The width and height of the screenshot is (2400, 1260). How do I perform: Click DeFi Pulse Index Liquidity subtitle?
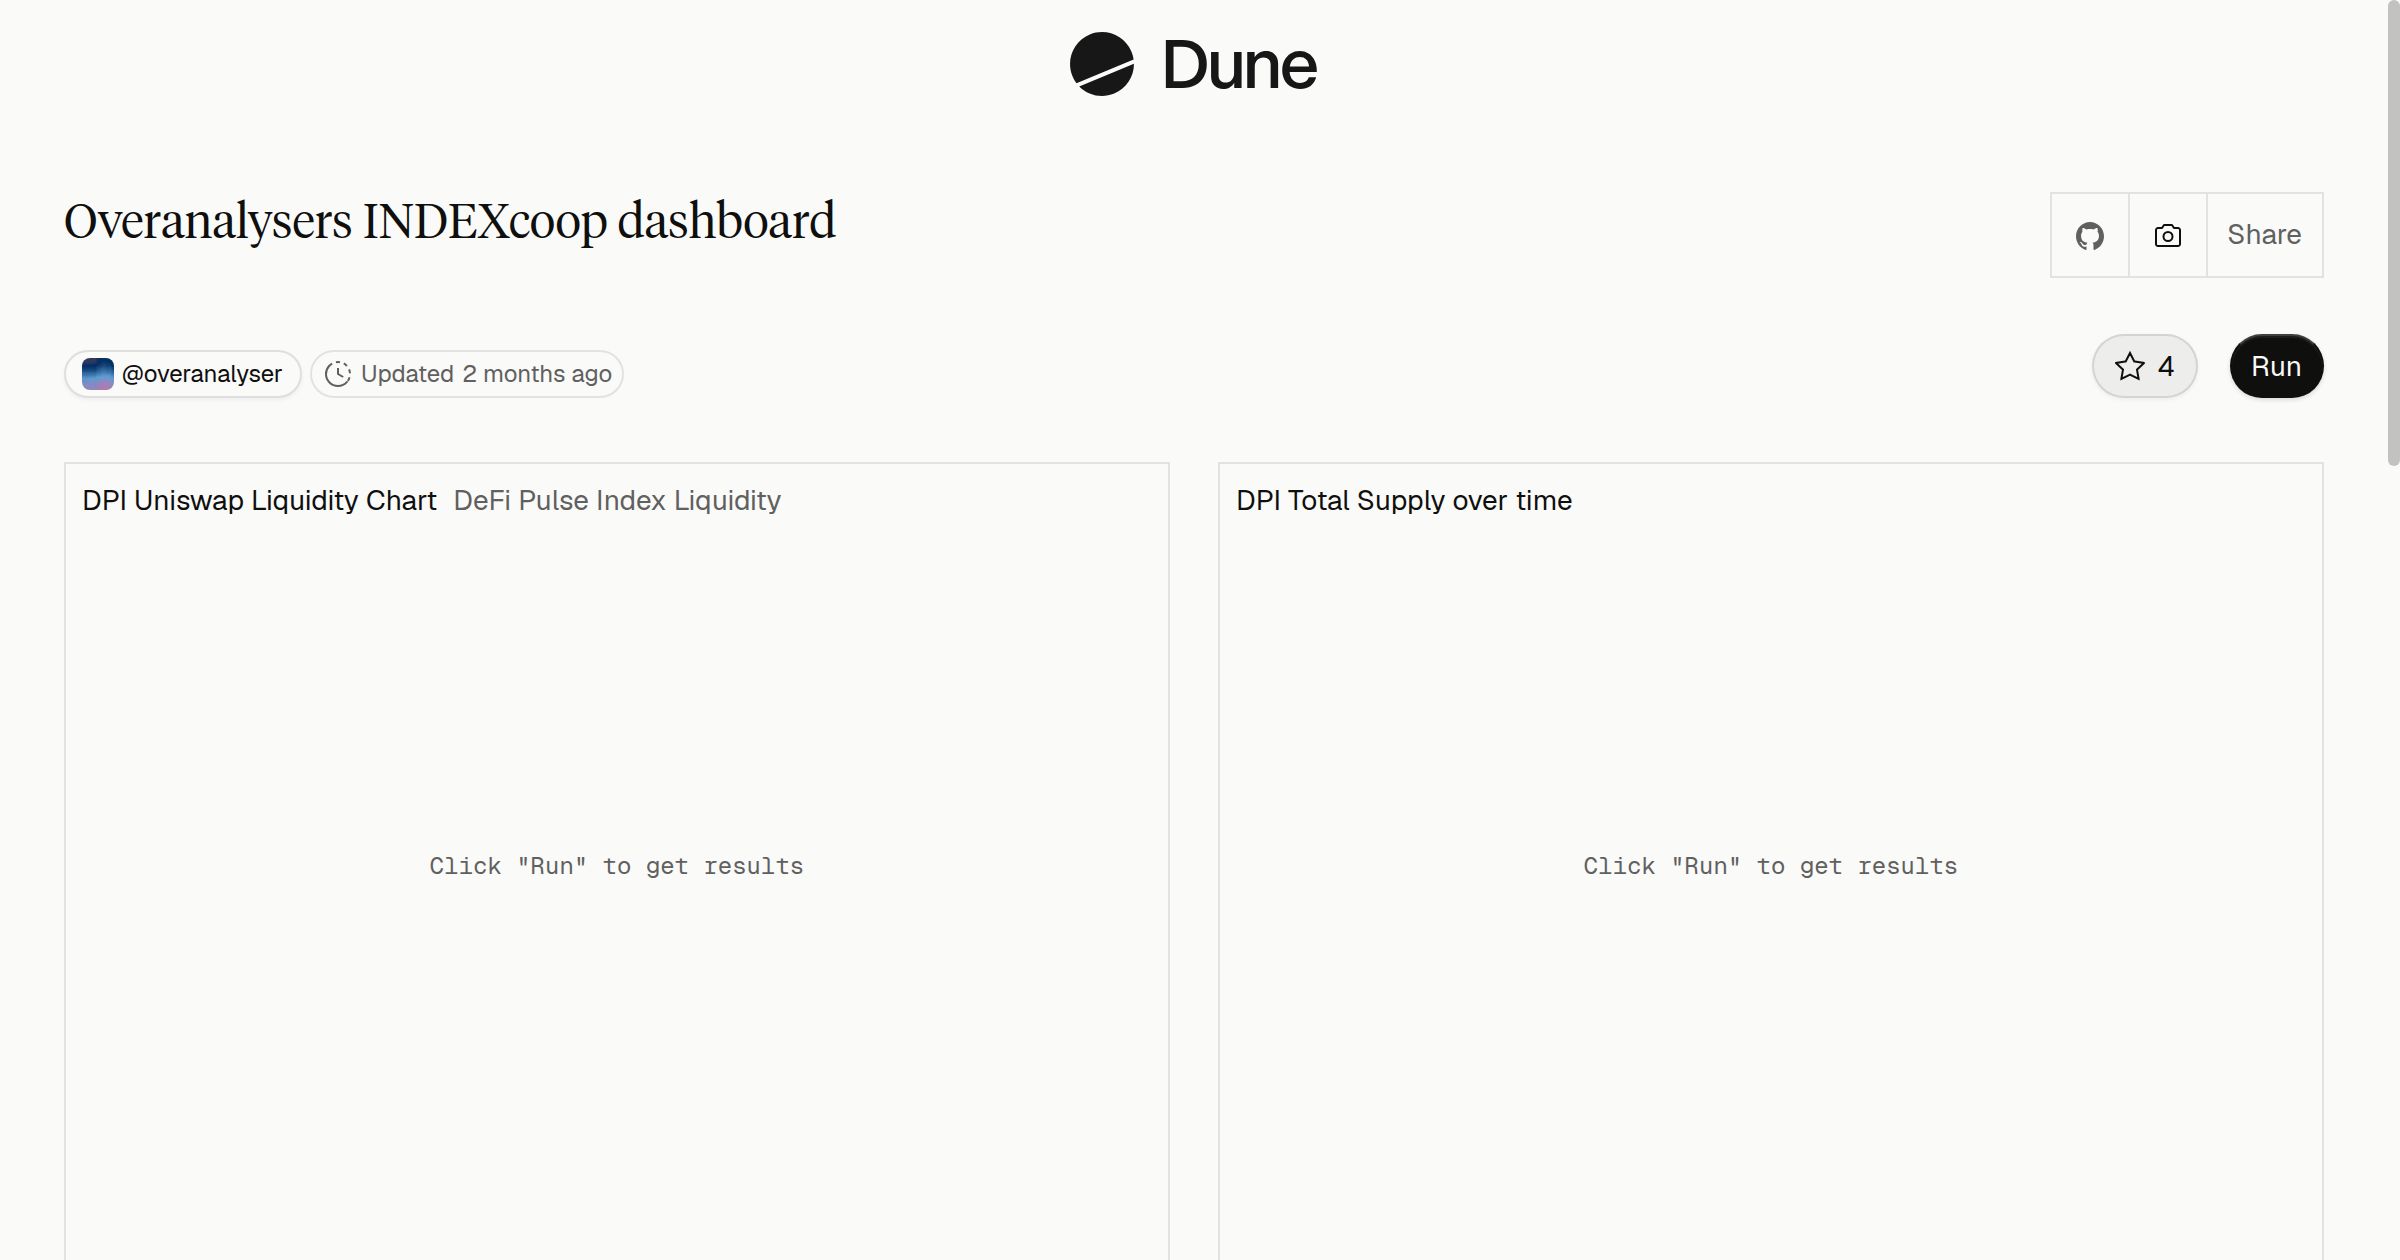coord(617,500)
